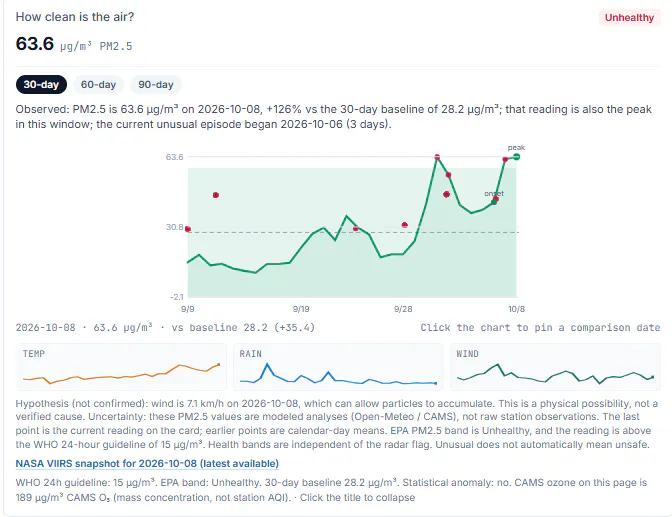Viewport: 672px width, 517px height.
Task: Switch to the 60-day range
Action: tap(99, 84)
